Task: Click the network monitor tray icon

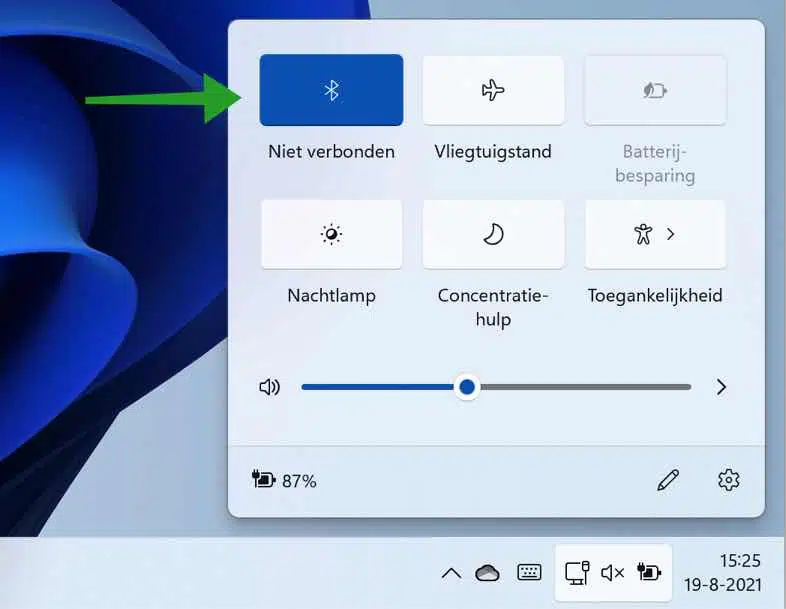Action: (x=577, y=573)
